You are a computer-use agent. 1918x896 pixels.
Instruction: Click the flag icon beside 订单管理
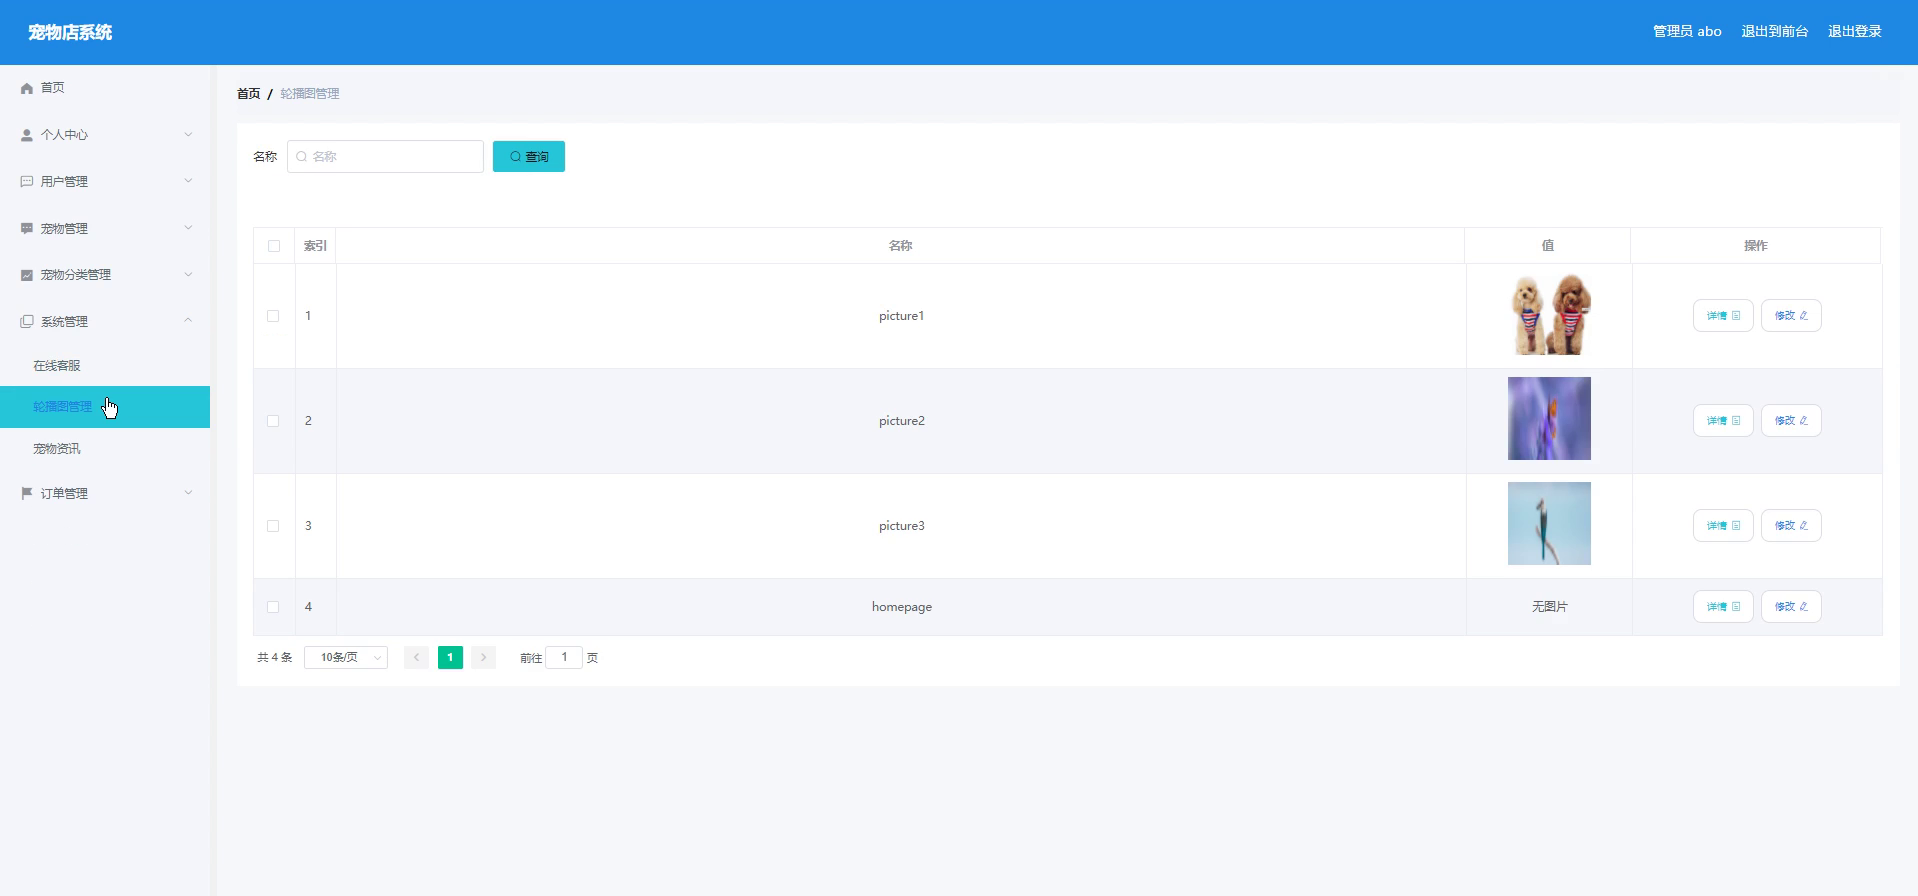coord(27,493)
